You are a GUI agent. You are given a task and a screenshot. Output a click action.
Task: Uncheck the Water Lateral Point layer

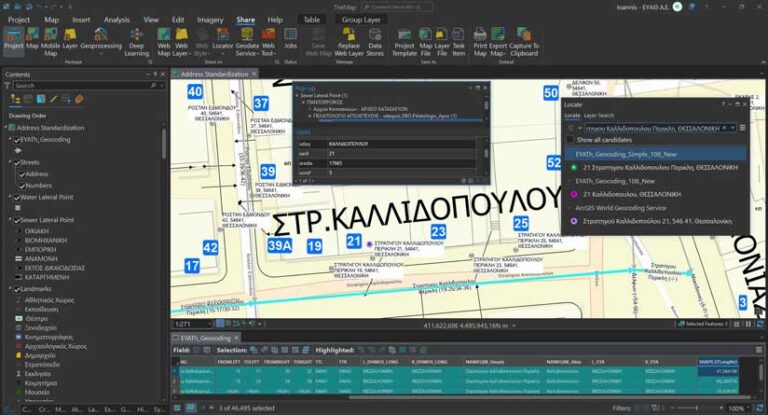point(17,197)
